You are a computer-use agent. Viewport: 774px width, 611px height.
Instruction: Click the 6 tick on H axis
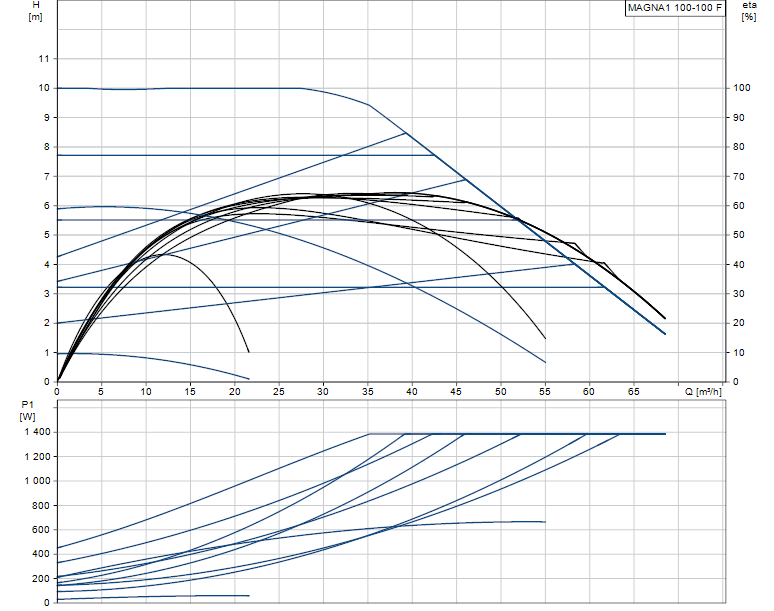tap(47, 205)
